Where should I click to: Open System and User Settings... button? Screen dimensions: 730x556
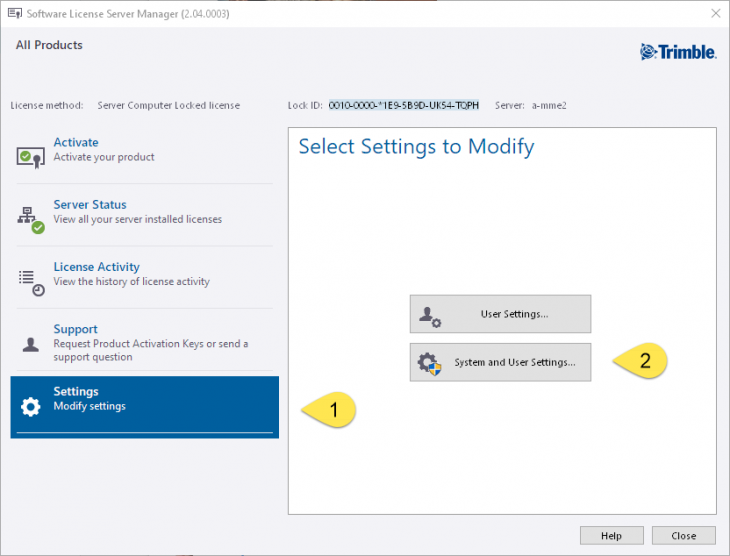(x=500, y=362)
